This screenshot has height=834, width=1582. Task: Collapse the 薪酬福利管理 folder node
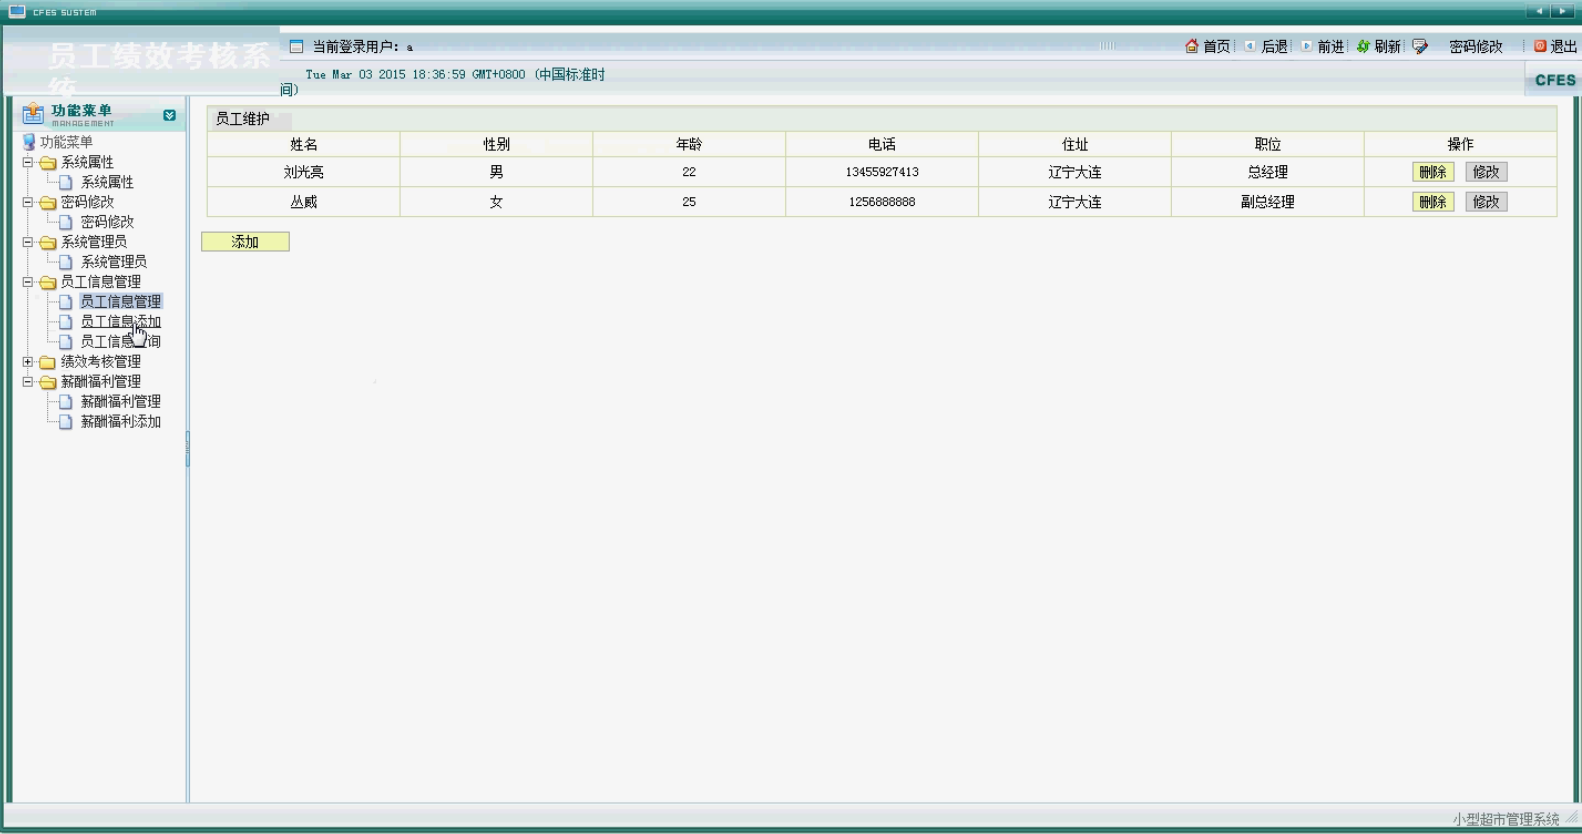(x=28, y=382)
